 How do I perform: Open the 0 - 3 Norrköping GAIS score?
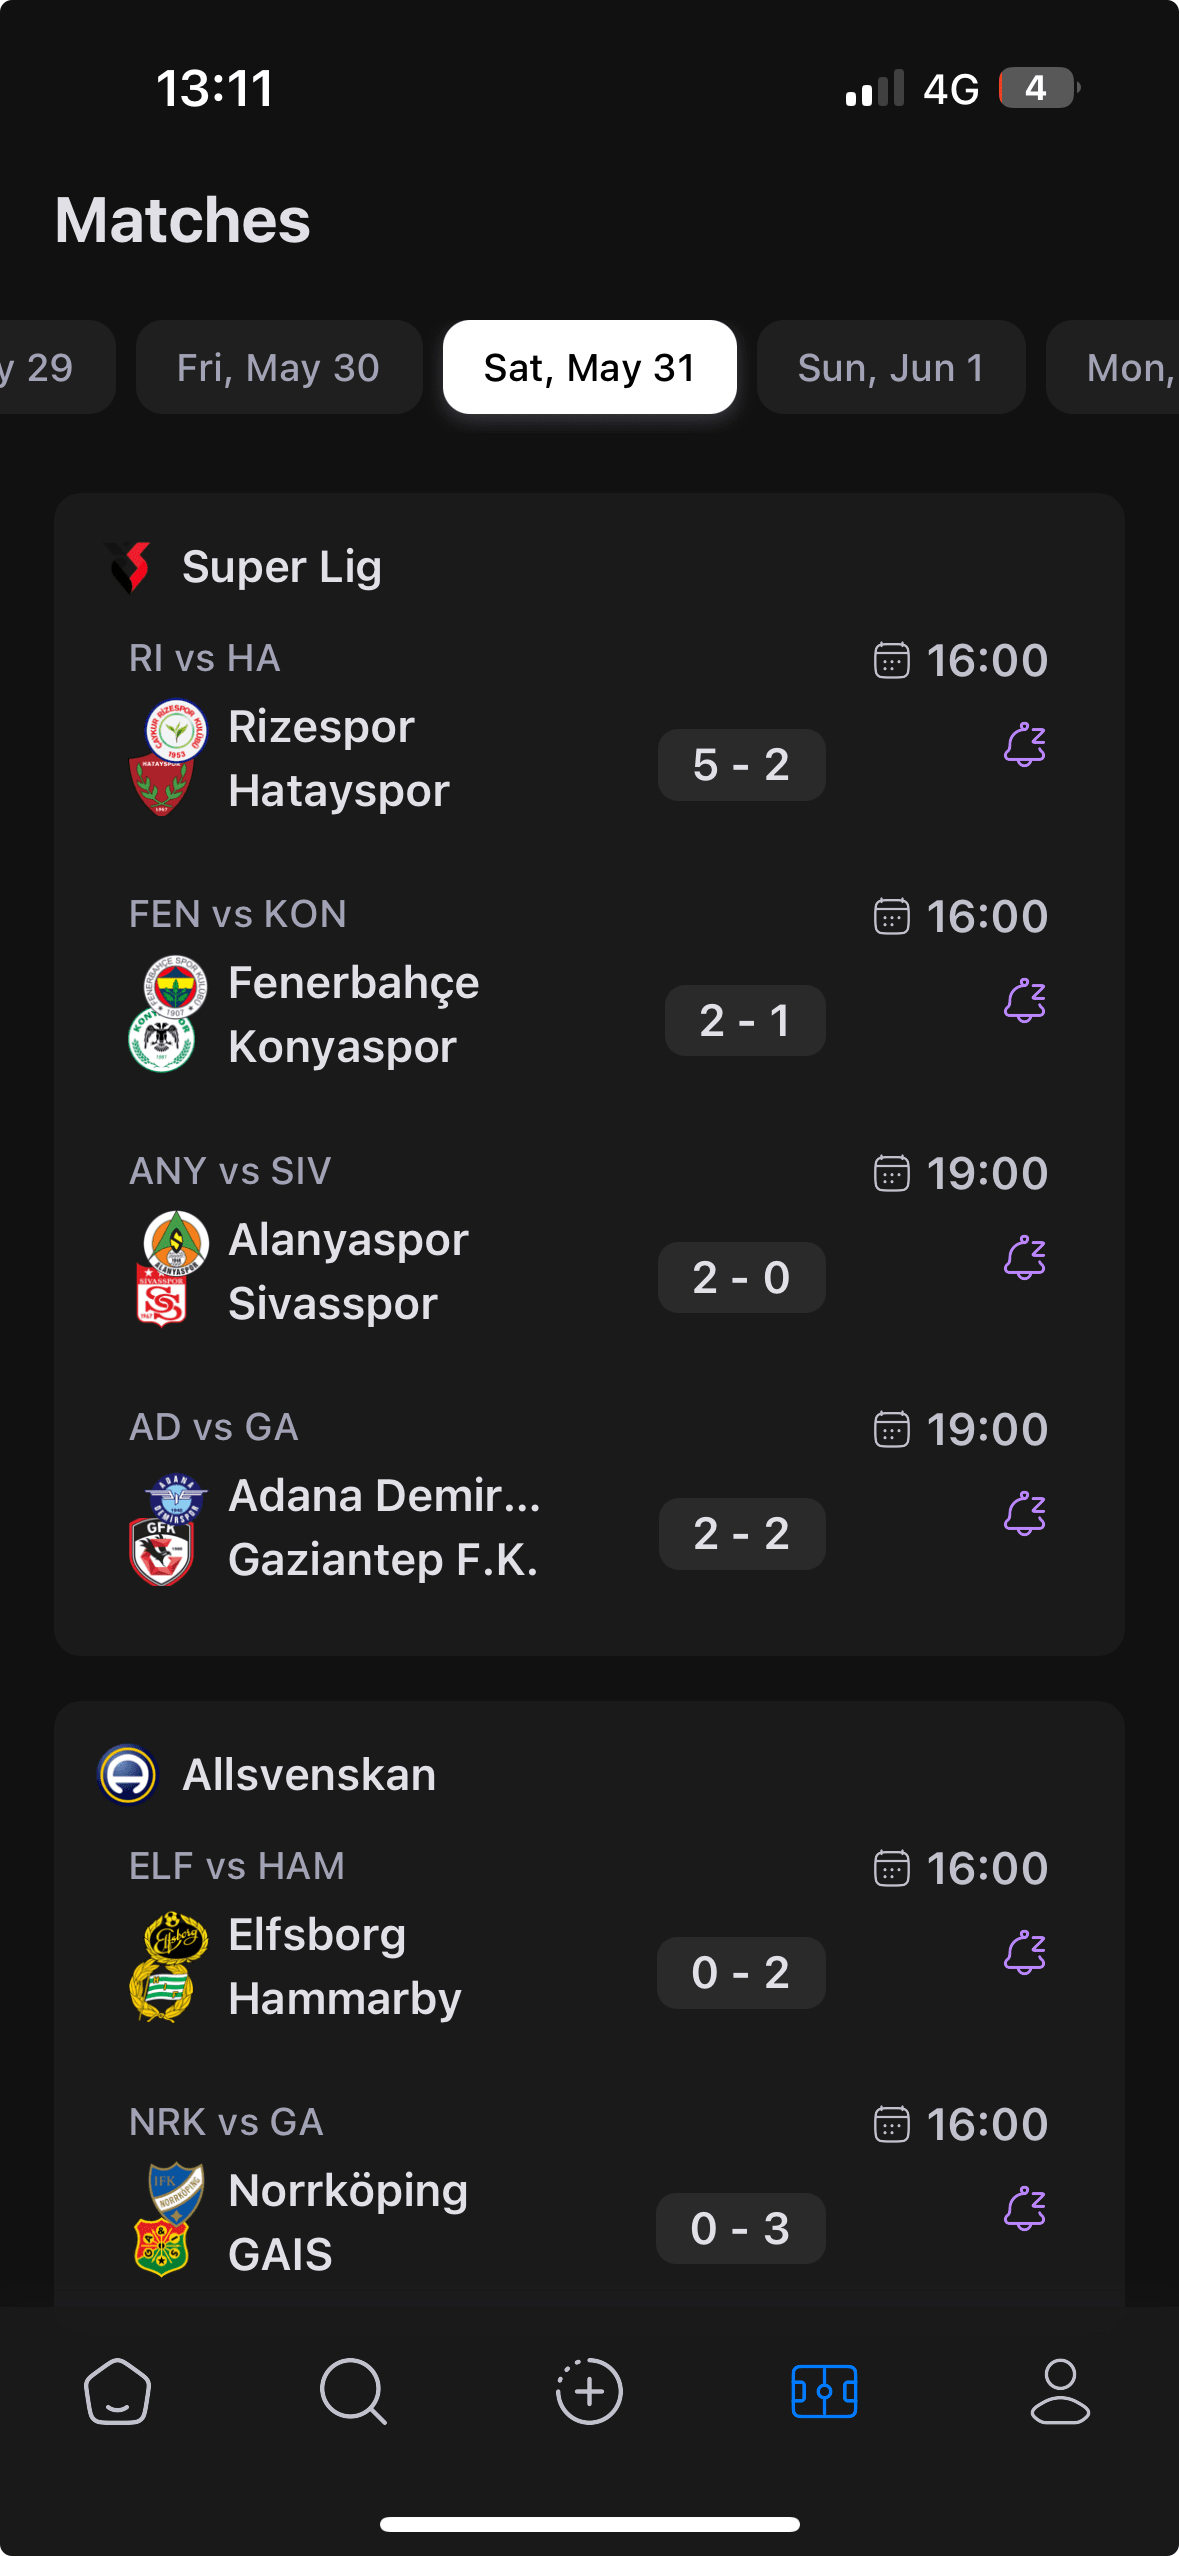(x=741, y=2229)
